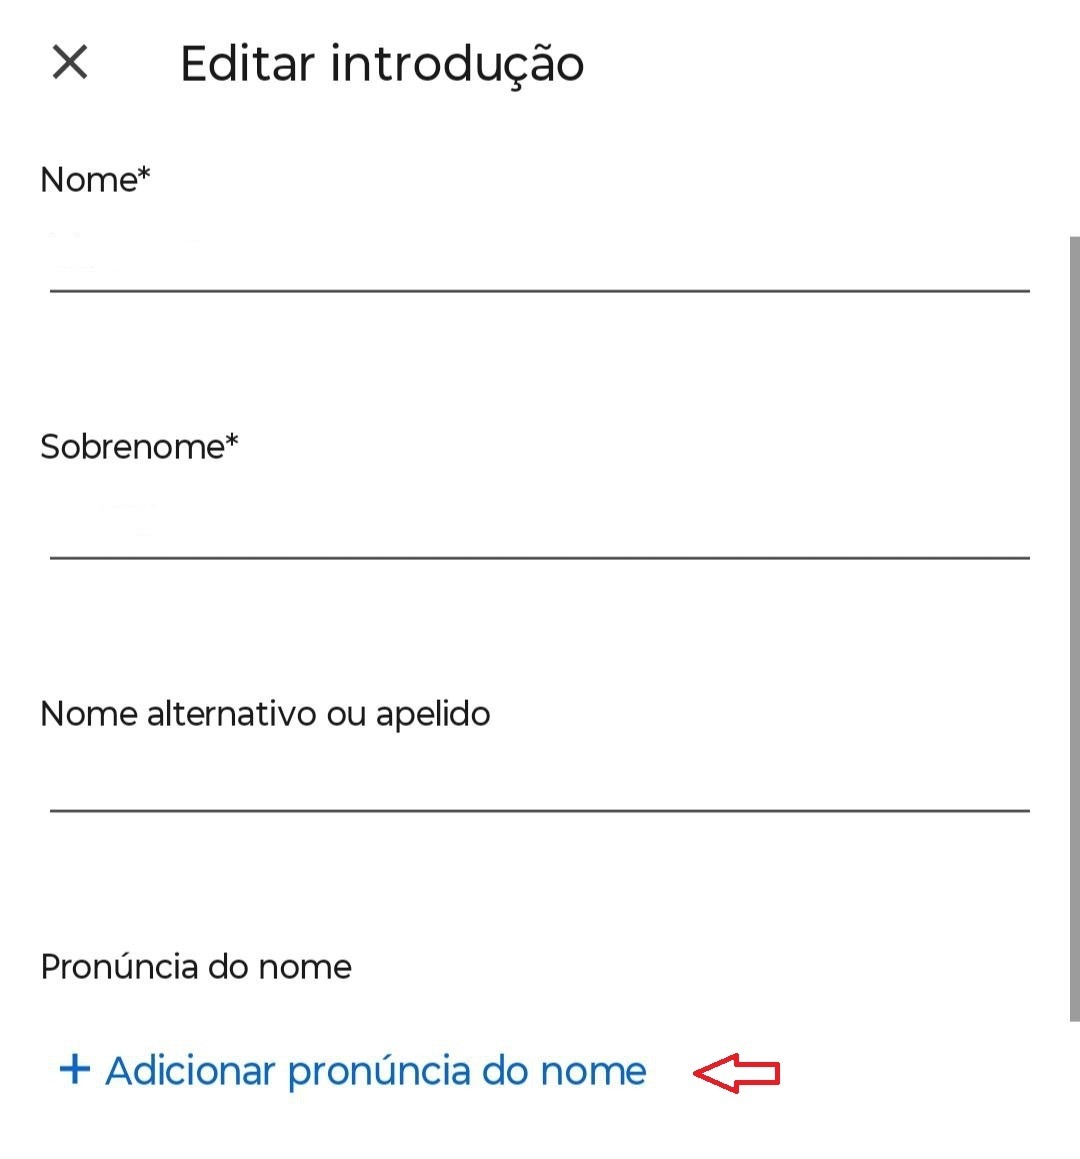
Task: Tap the Adicionar pronúncia do nome link
Action: pyautogui.click(x=375, y=1070)
